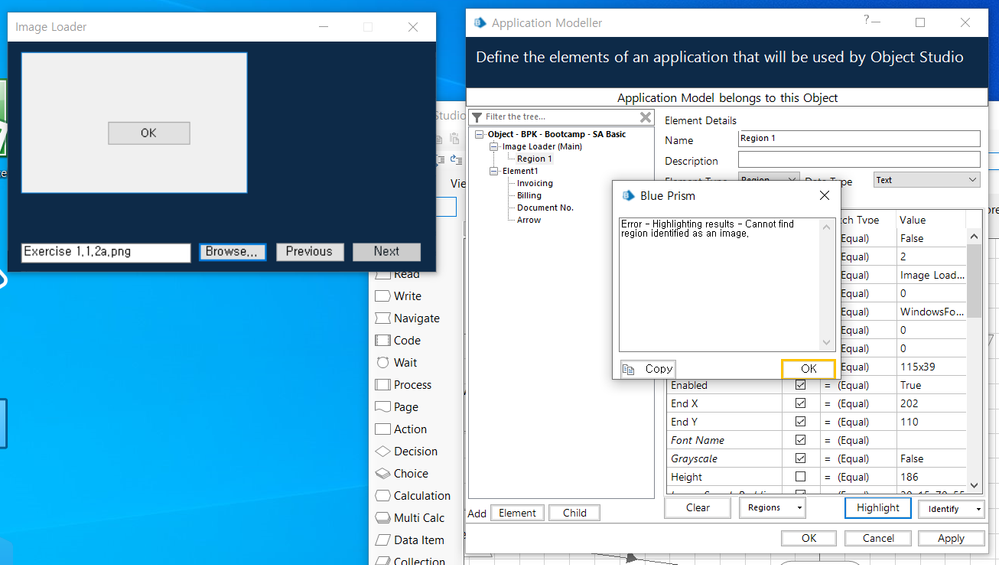Open the Data Type Text dropdown
This screenshot has width=999, height=565.
tap(926, 180)
